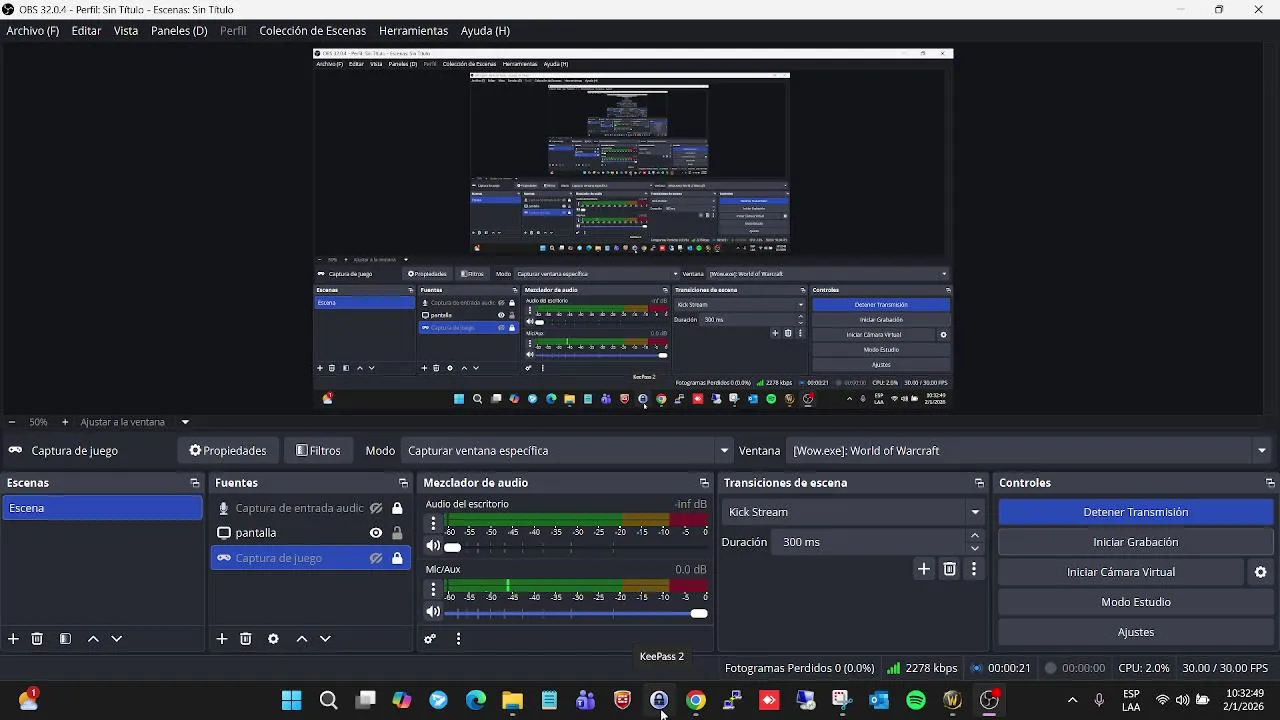Unlock the Captura de juego source
The height and width of the screenshot is (720, 1280).
click(397, 558)
